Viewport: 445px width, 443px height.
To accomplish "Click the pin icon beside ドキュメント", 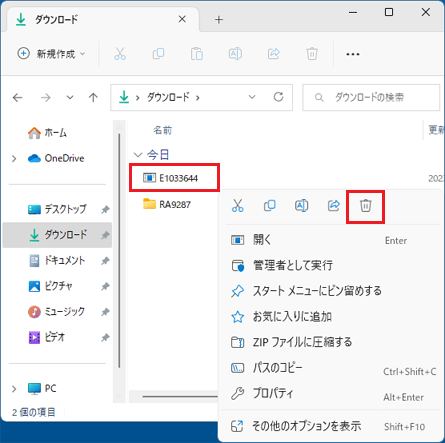I will [x=105, y=261].
